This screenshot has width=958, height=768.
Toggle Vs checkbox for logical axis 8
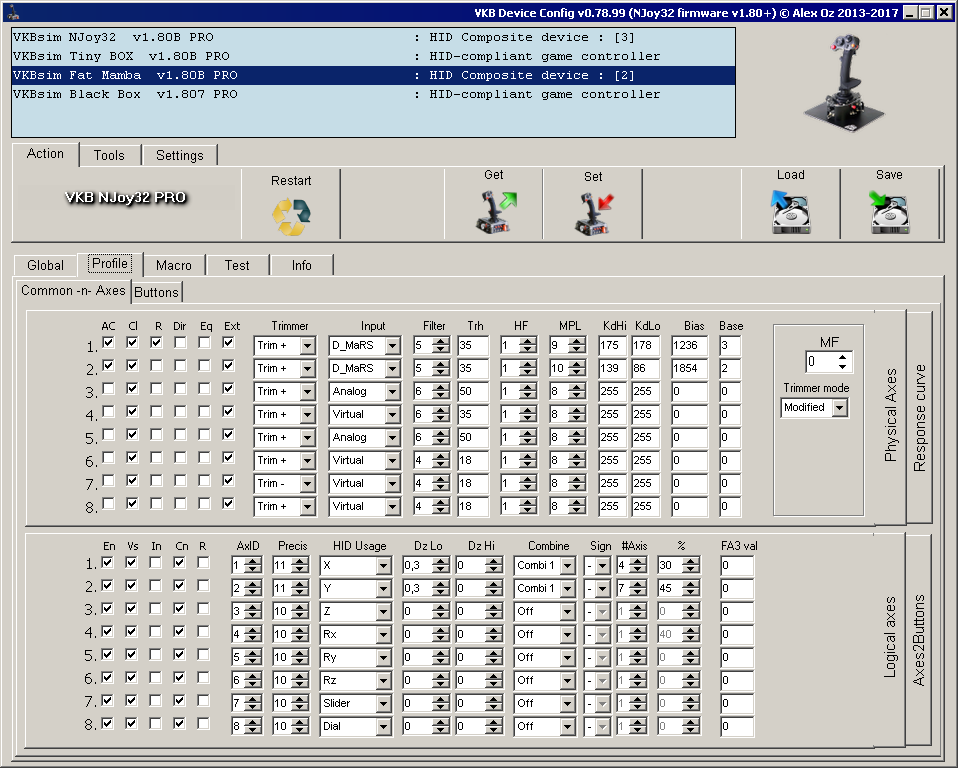(131, 723)
